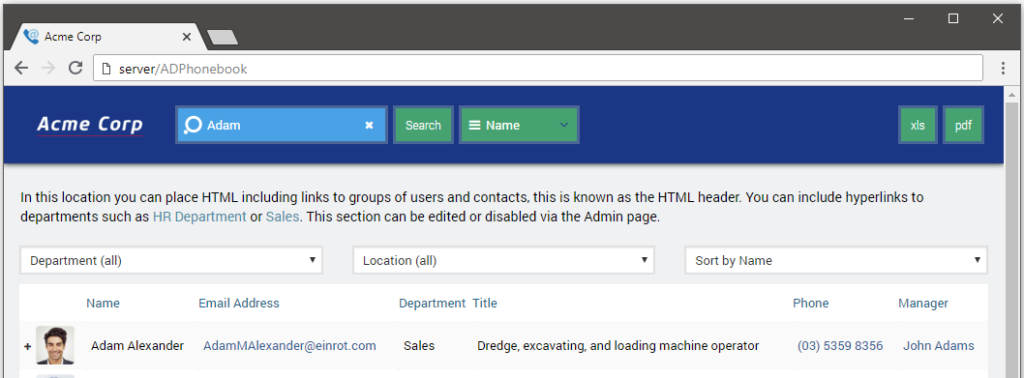Select the Acme Corp tab
The width and height of the screenshot is (1024, 378).
108,37
